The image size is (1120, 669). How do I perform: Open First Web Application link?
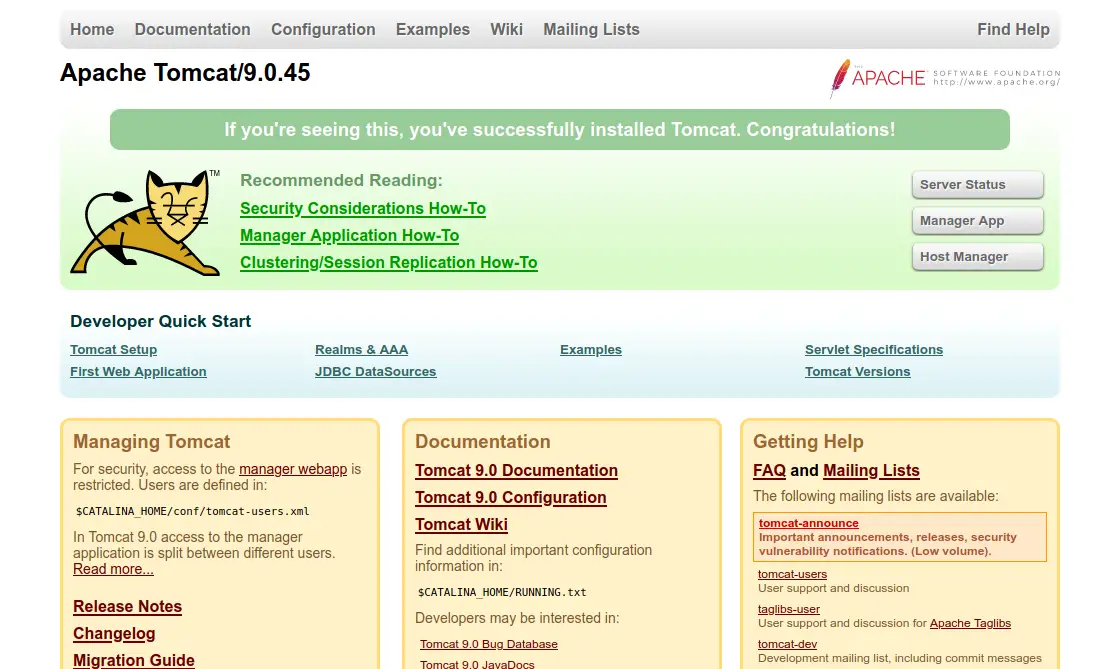138,372
